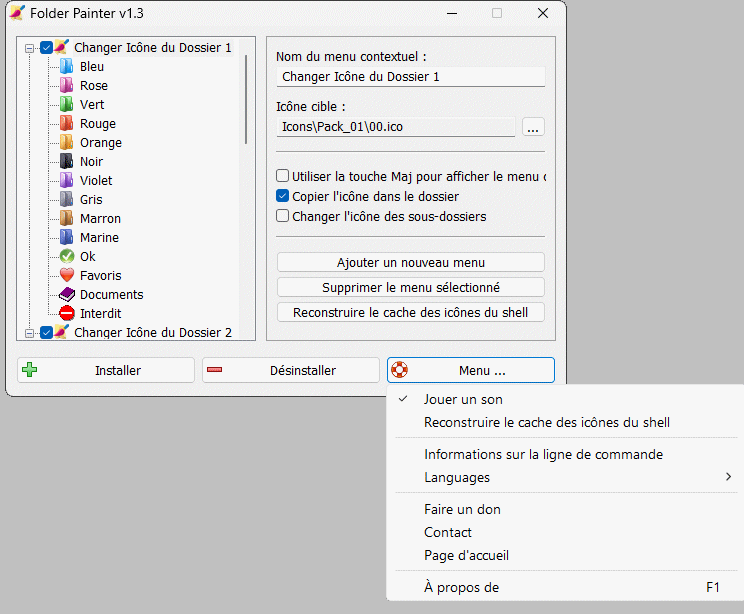The height and width of the screenshot is (614, 744).
Task: Click the green checkmark icon beside Ok
Action: 67,256
